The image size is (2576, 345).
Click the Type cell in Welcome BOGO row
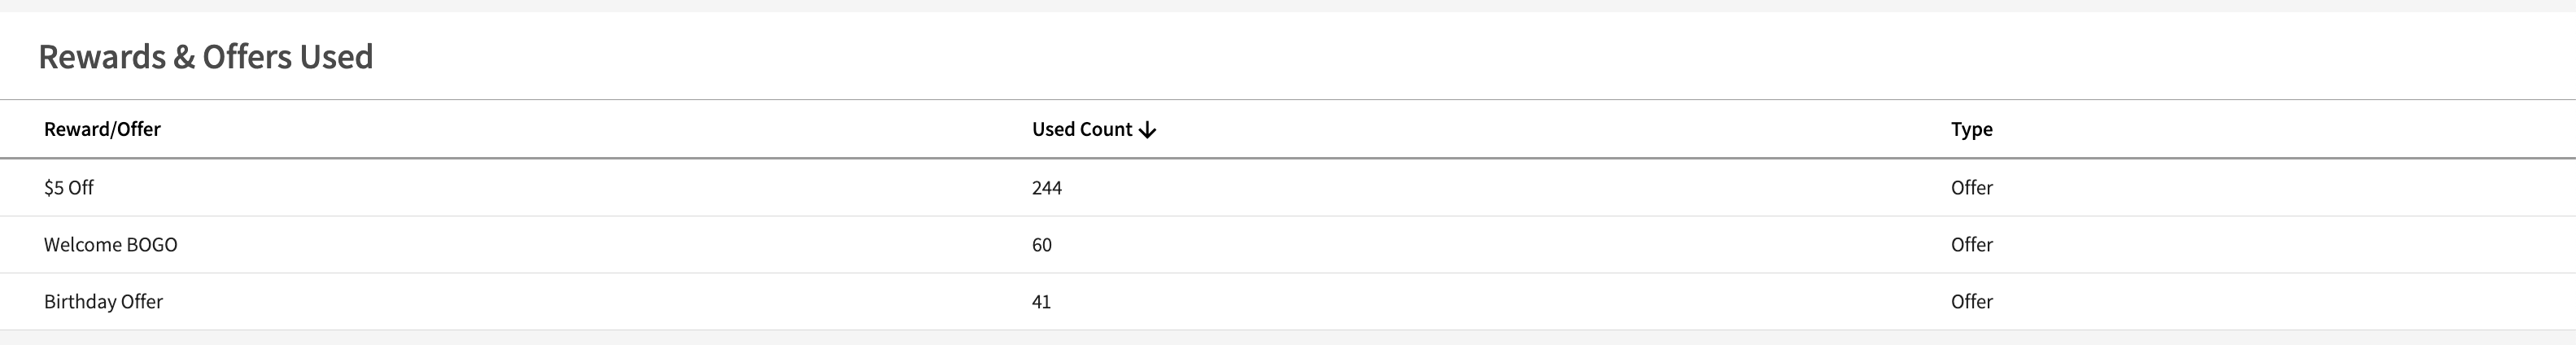[x=1971, y=245]
